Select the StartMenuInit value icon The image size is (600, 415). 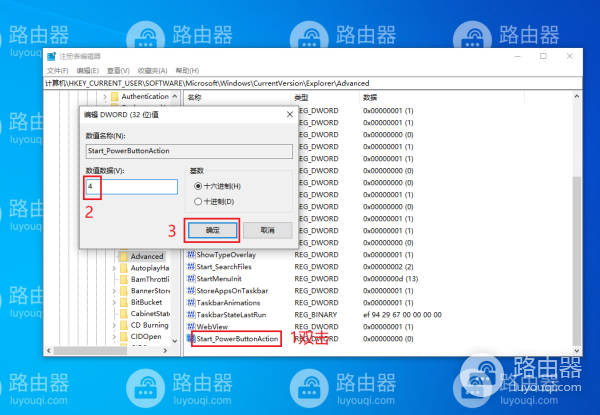(x=191, y=278)
